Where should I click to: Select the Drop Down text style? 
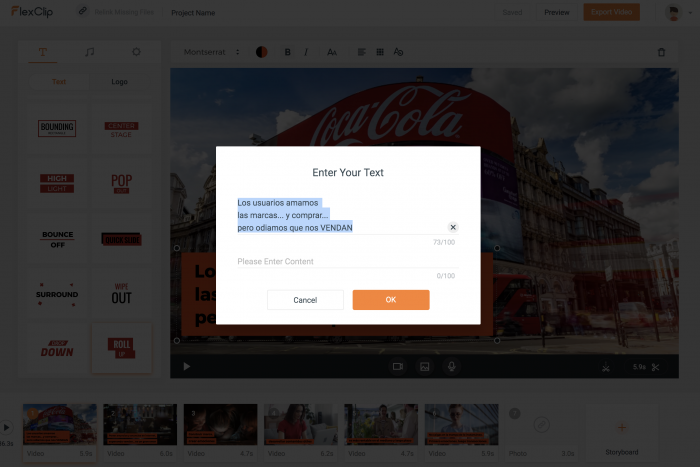[57, 349]
